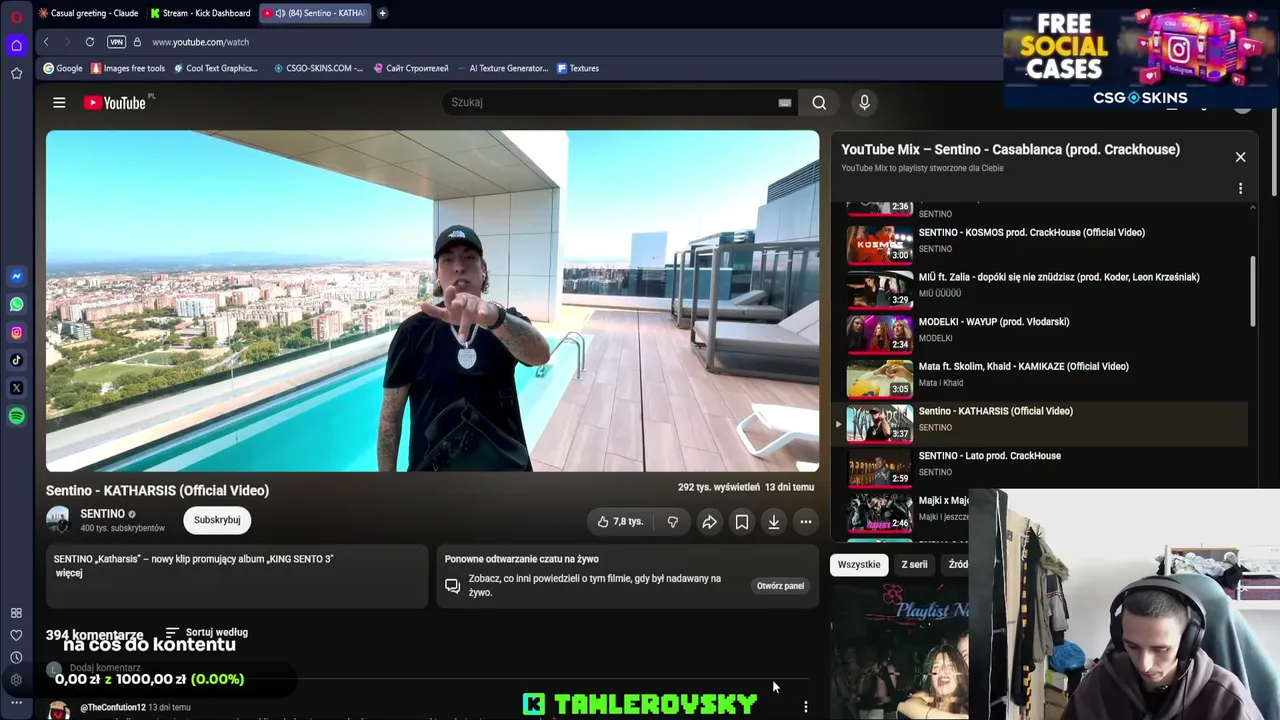
Task: Switch to Stream - Kick Dashboard tab
Action: point(201,13)
